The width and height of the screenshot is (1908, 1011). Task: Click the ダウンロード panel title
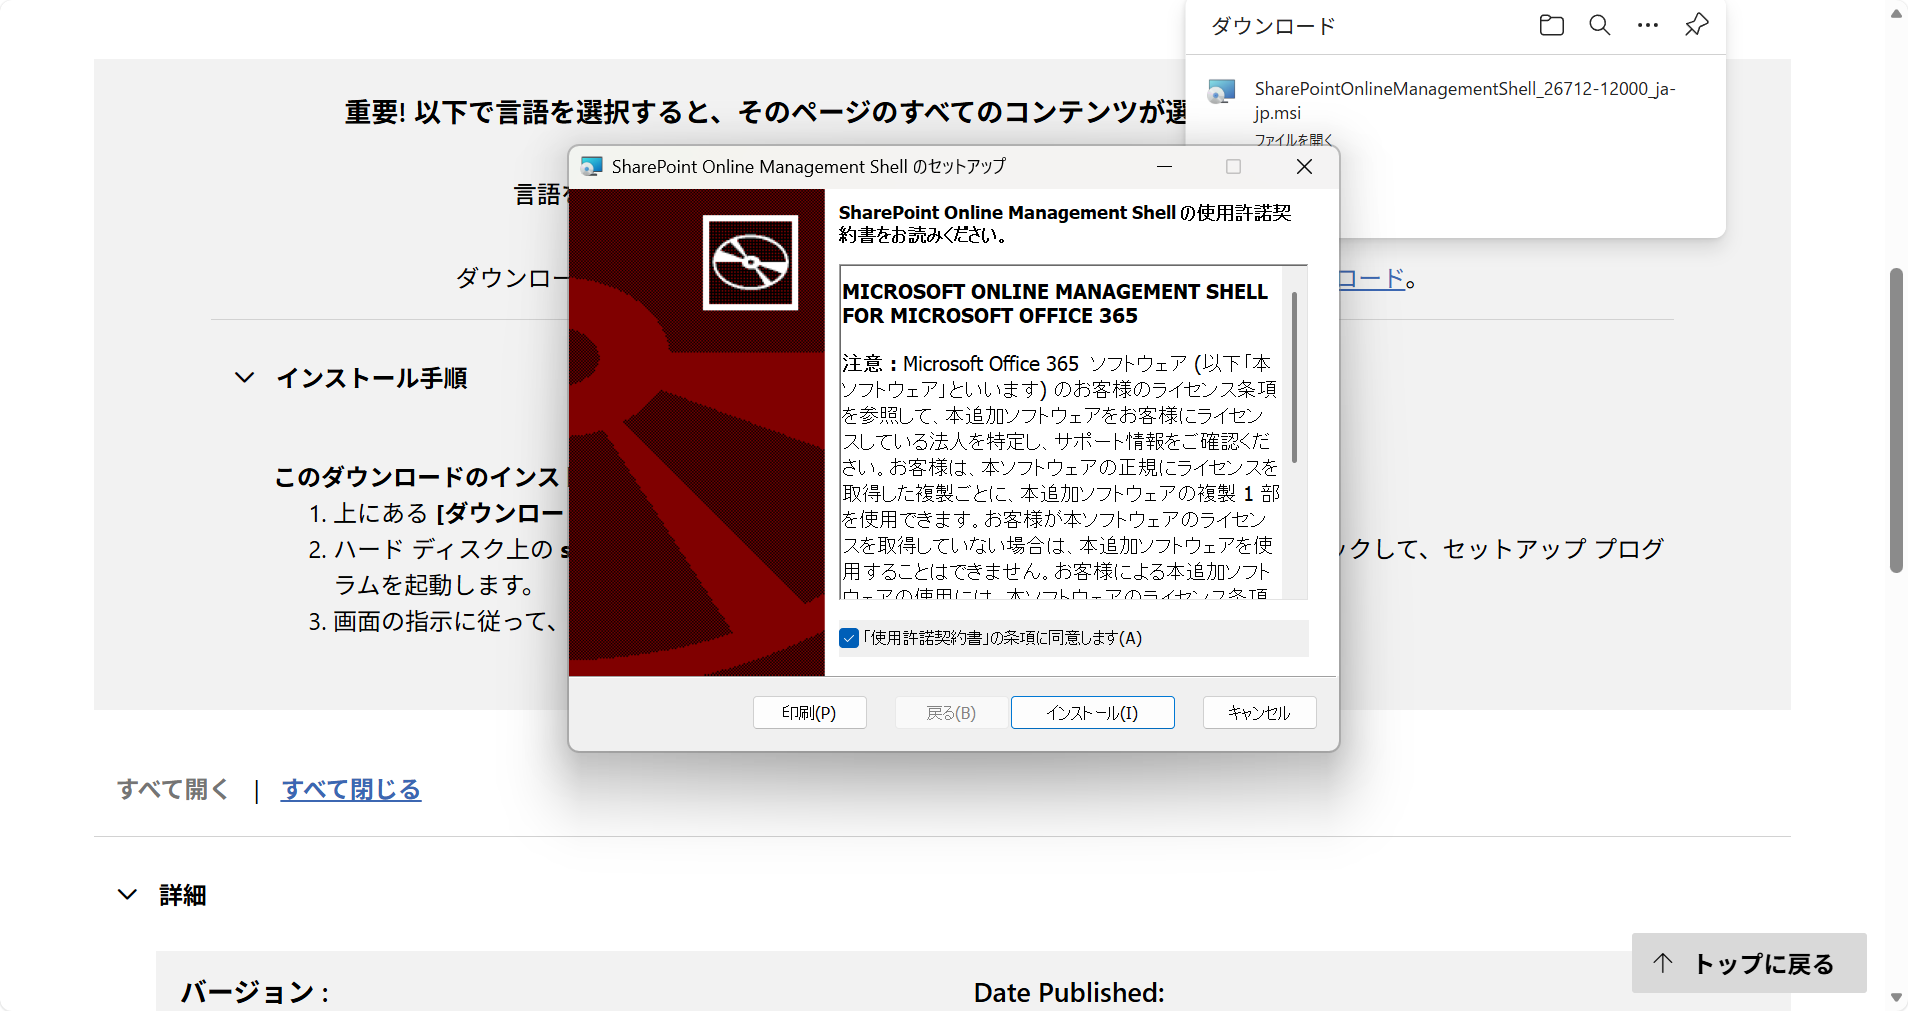(x=1273, y=26)
